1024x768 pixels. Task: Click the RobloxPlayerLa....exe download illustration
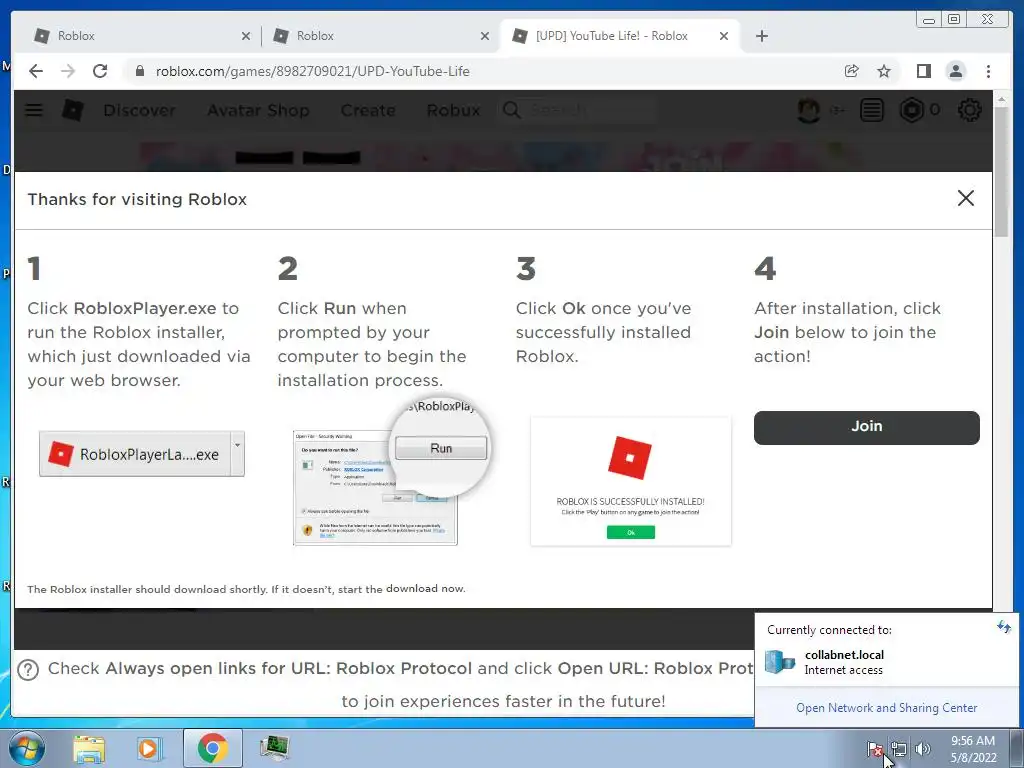(x=142, y=454)
